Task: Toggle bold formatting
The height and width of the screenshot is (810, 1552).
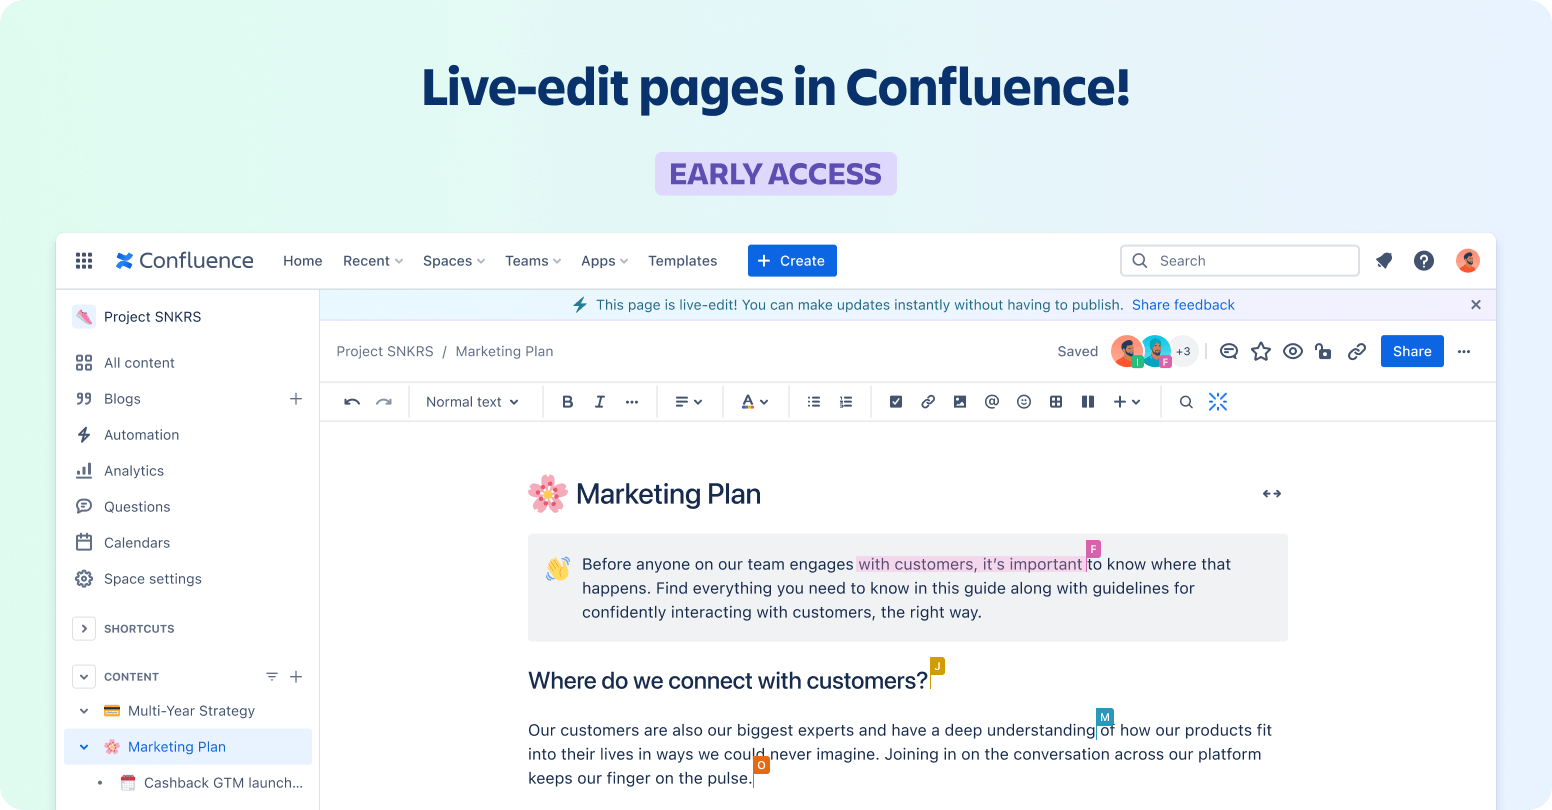Action: [x=568, y=402]
